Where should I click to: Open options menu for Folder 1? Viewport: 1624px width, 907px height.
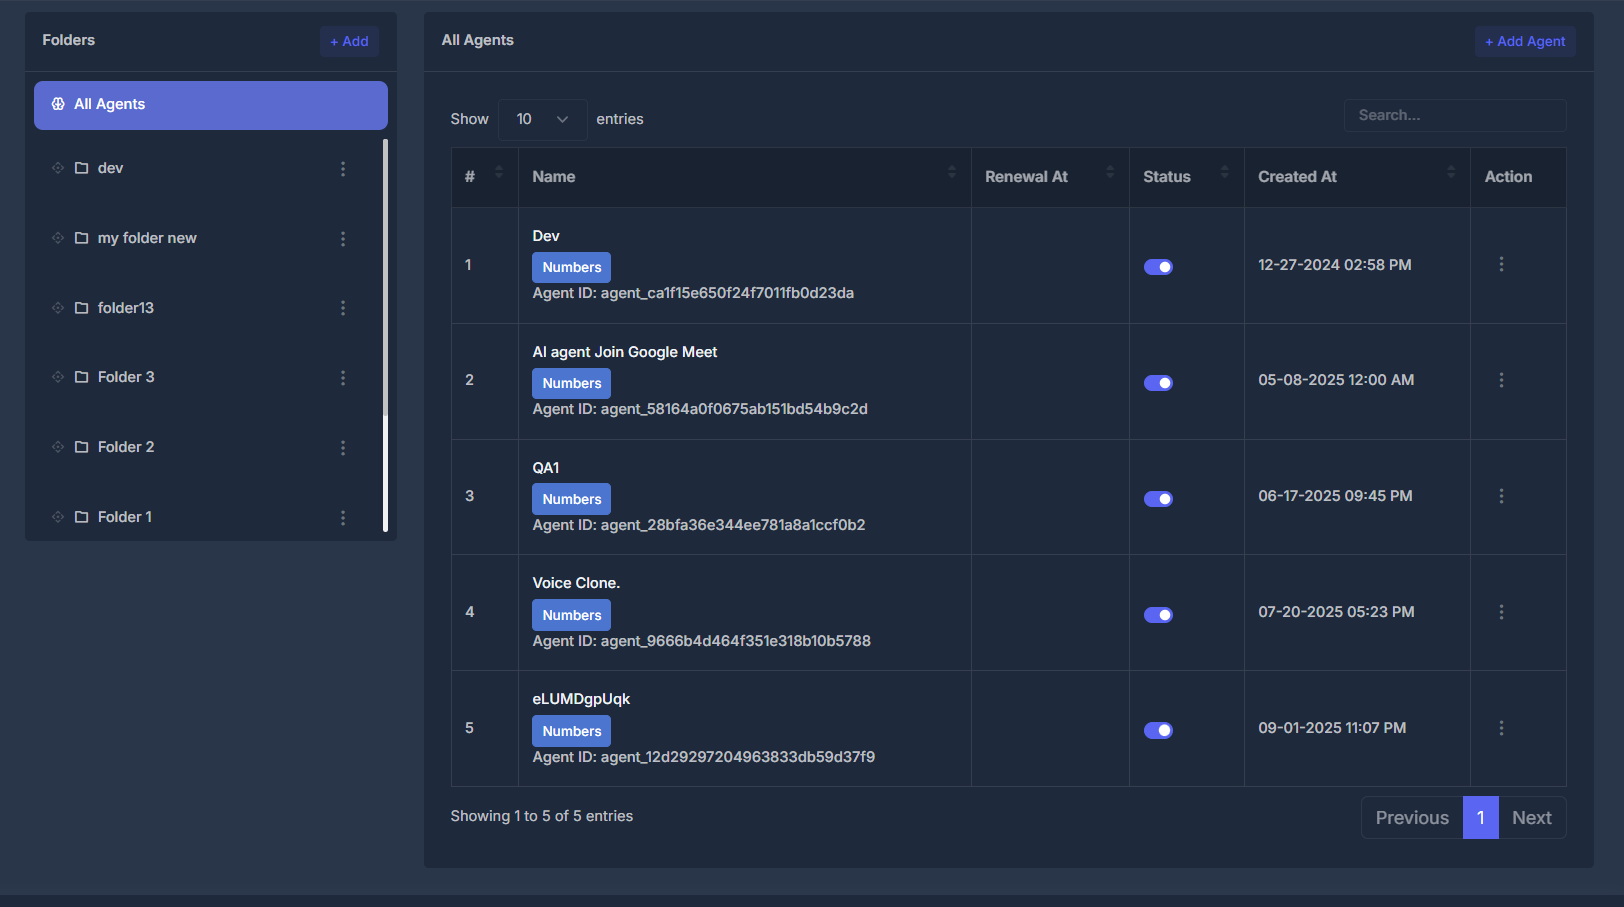click(343, 518)
